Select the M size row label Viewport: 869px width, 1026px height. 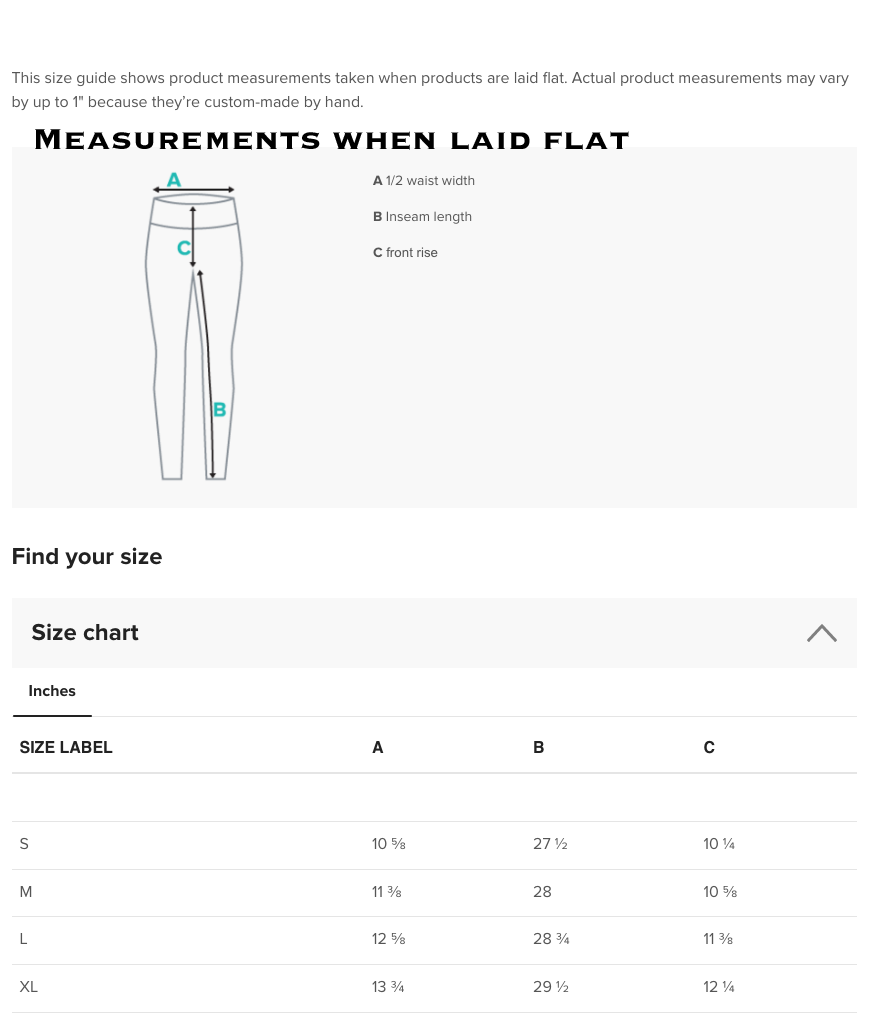point(26,892)
